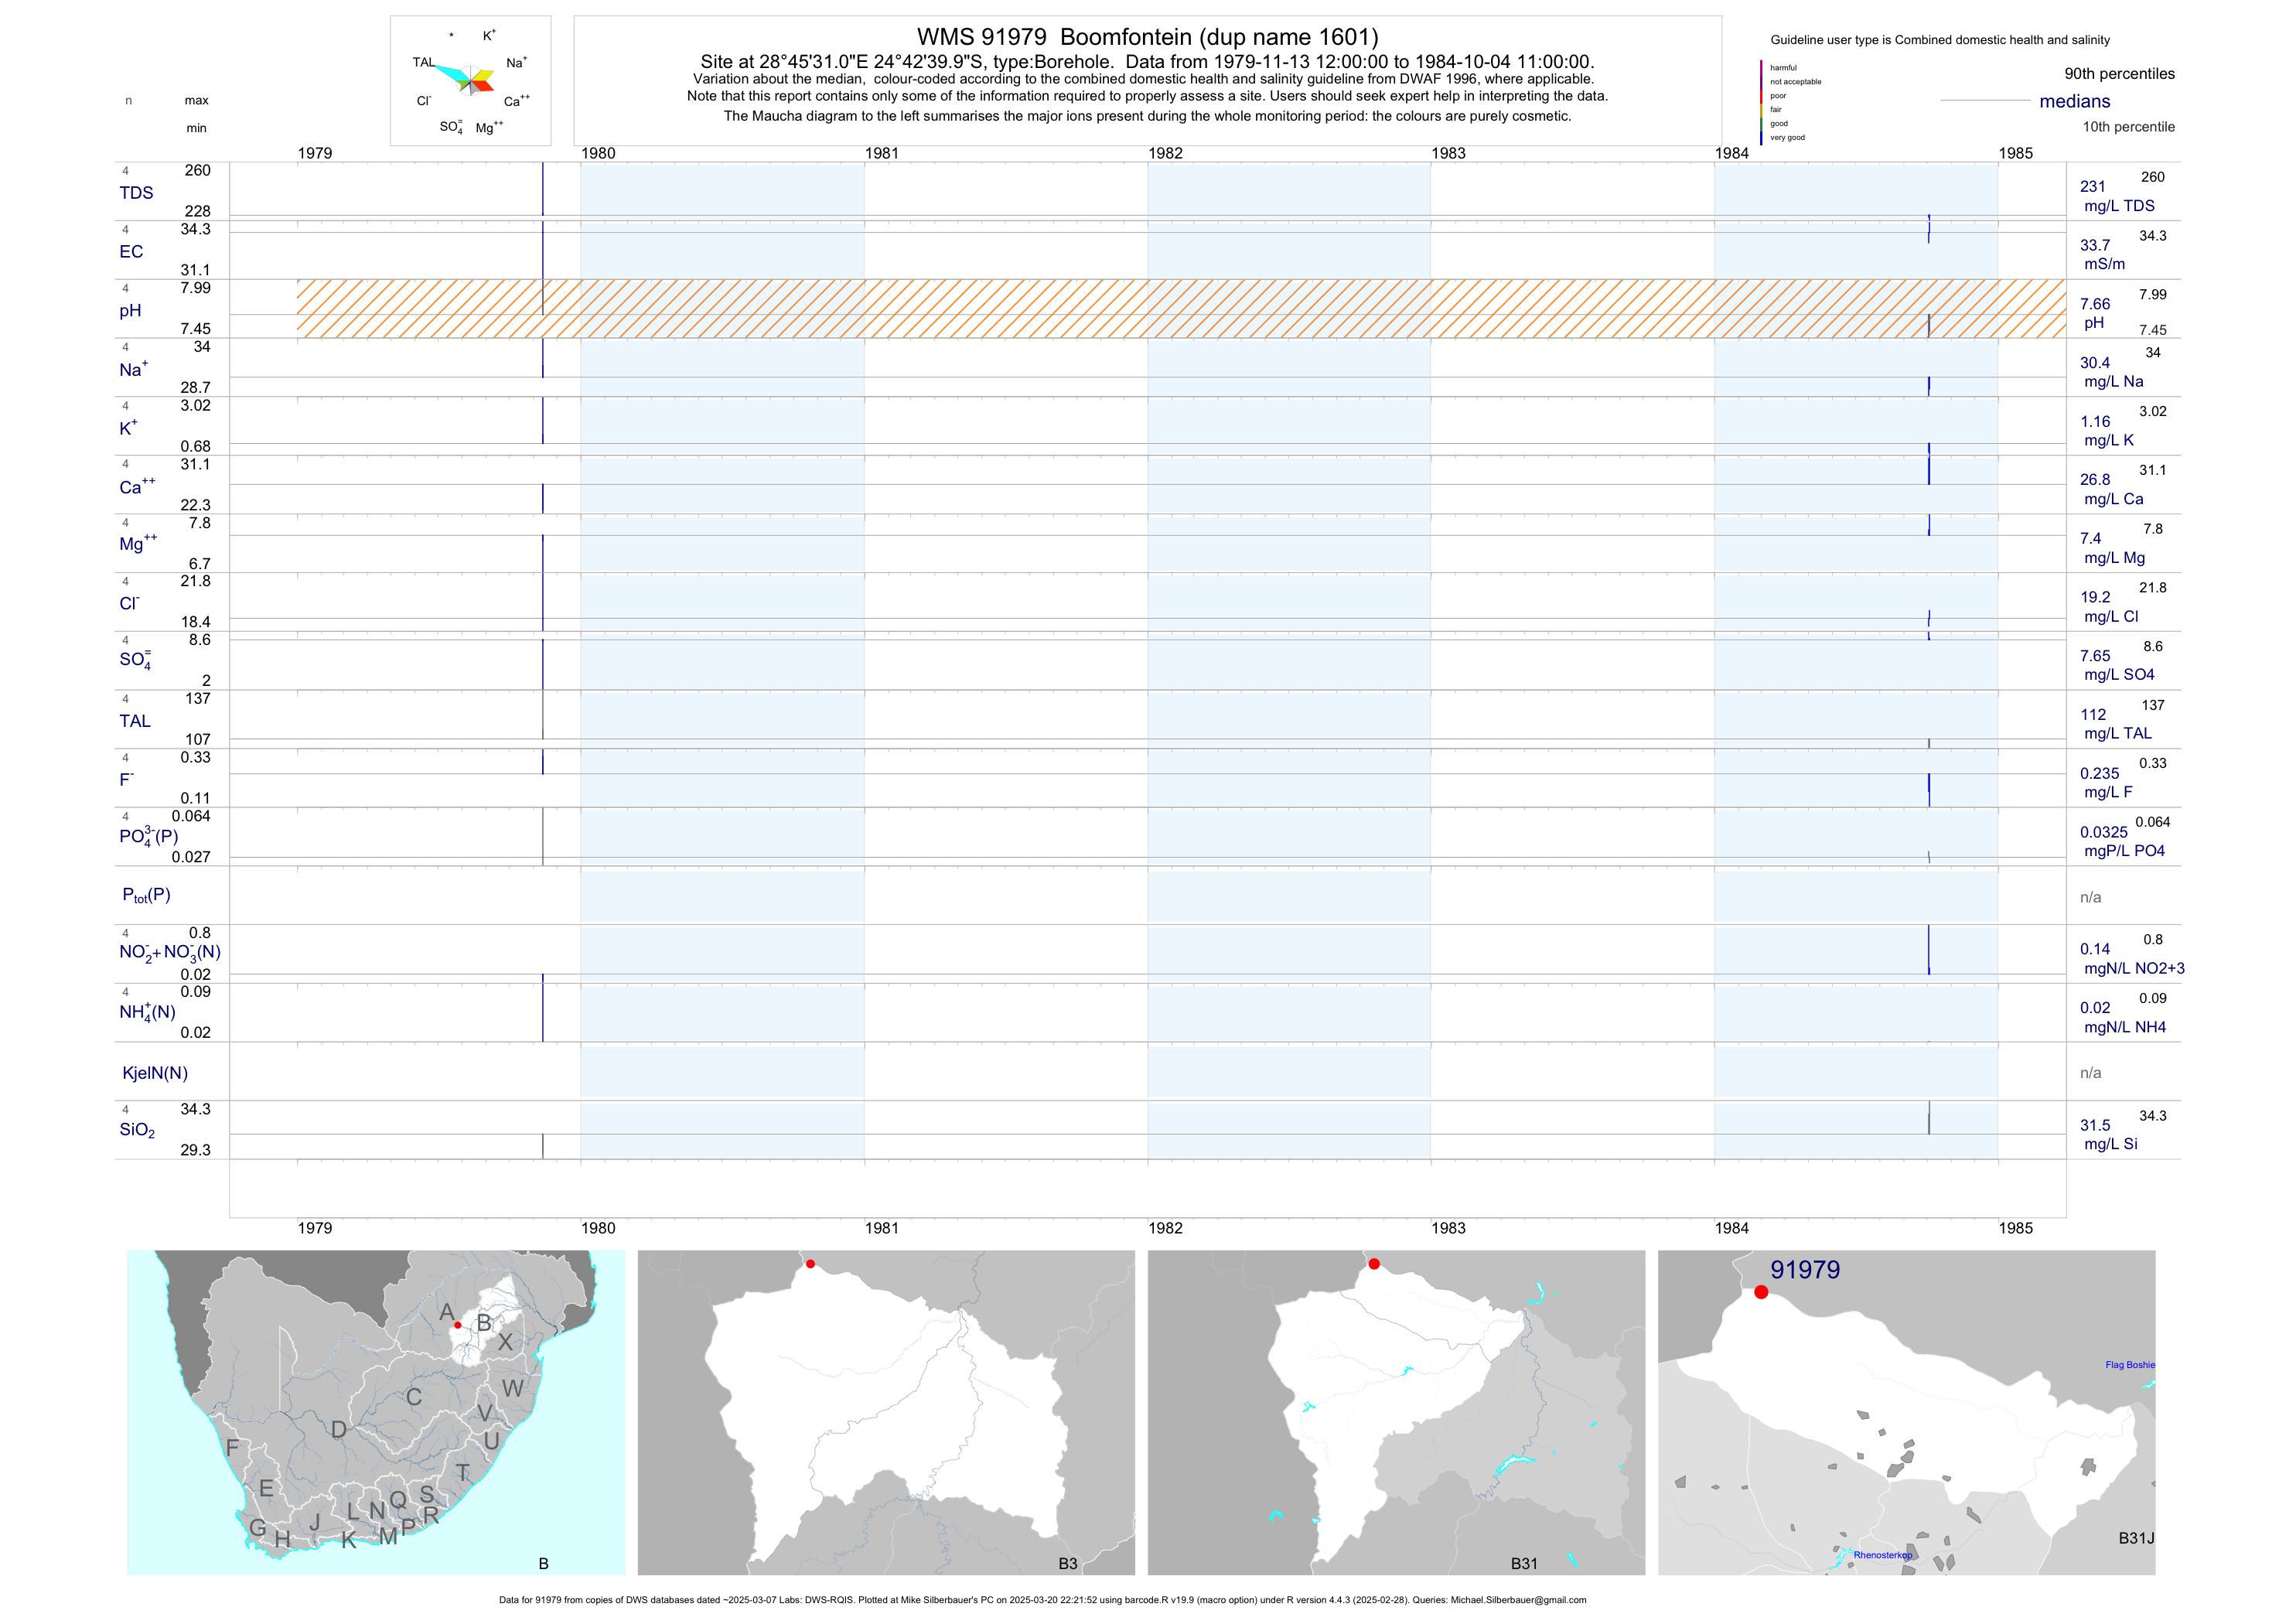Open the B31J catchment map

click(x=1906, y=1412)
